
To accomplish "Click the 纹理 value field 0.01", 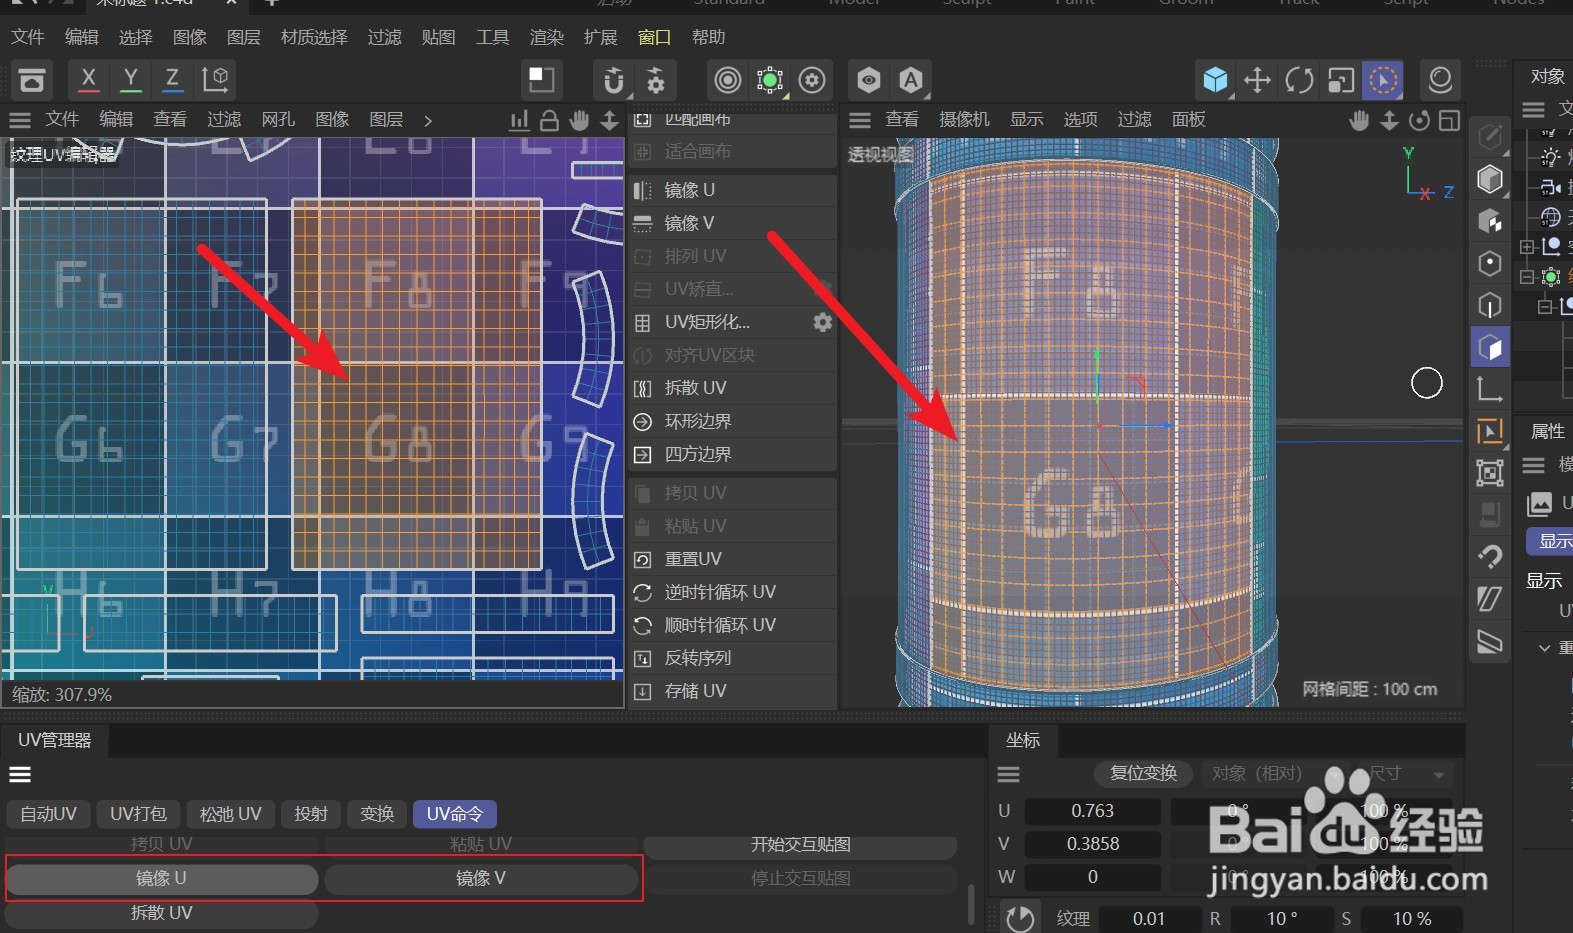I will (1149, 919).
